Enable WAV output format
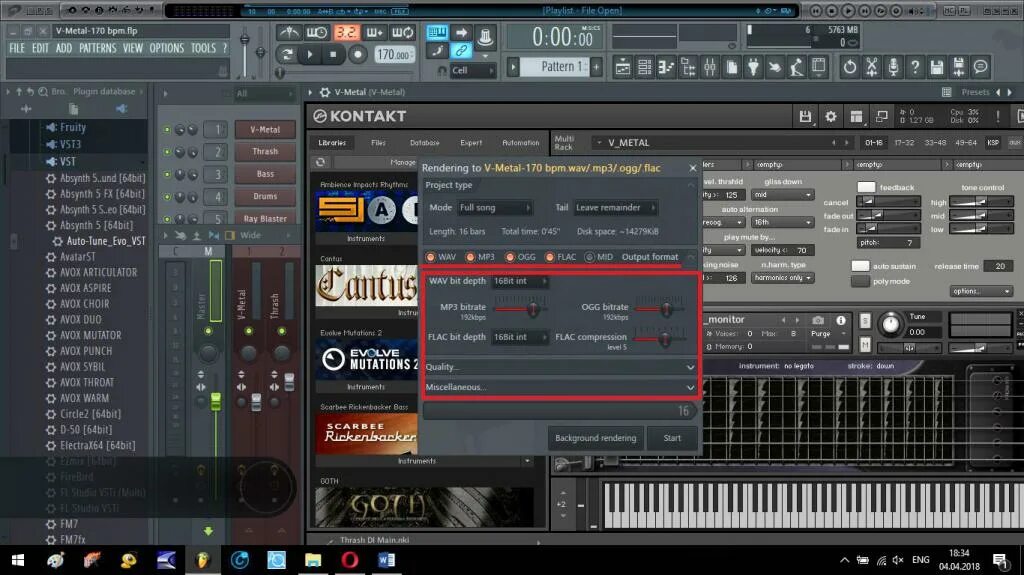Screen dimensions: 1024x575 (x=430, y=257)
